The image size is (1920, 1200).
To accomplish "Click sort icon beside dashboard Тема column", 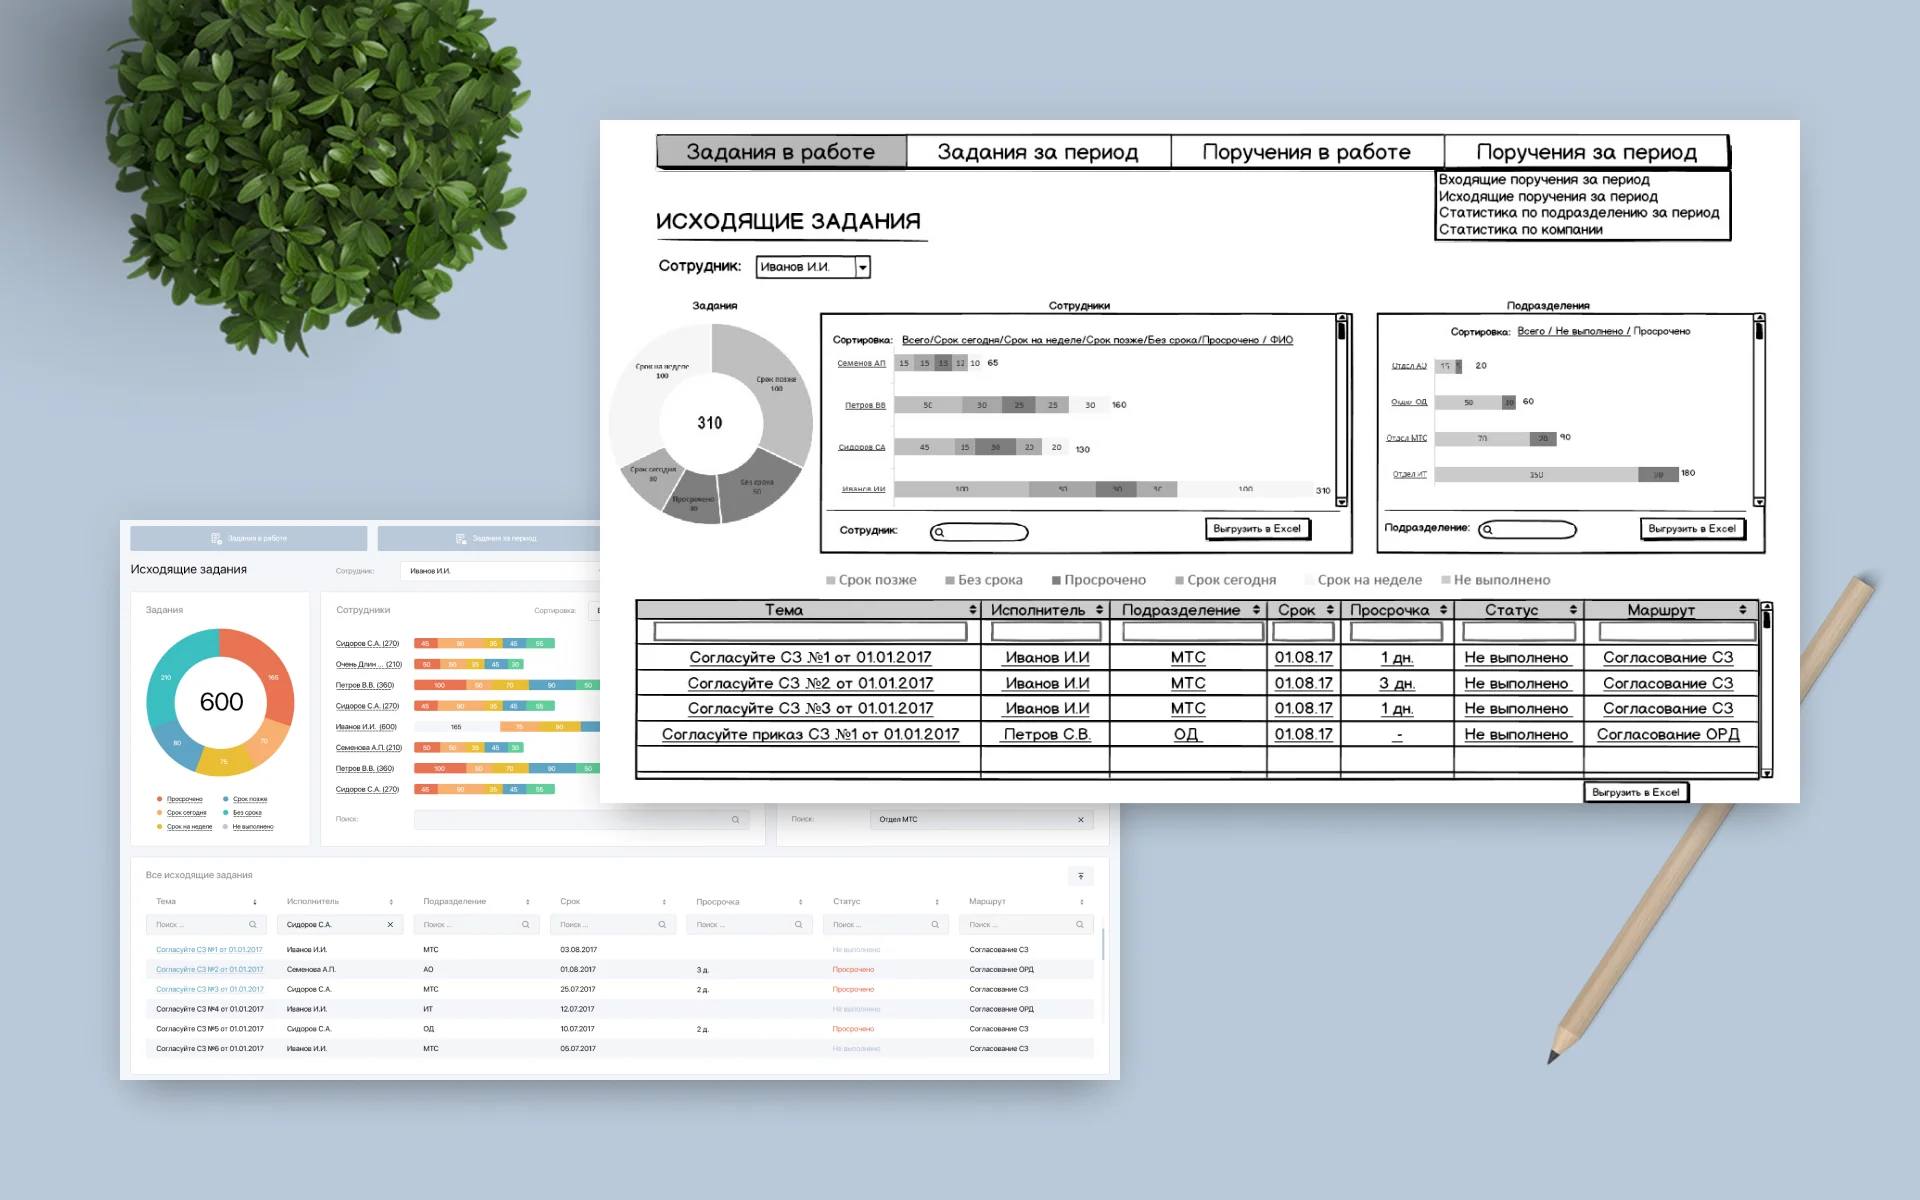I will (x=255, y=902).
